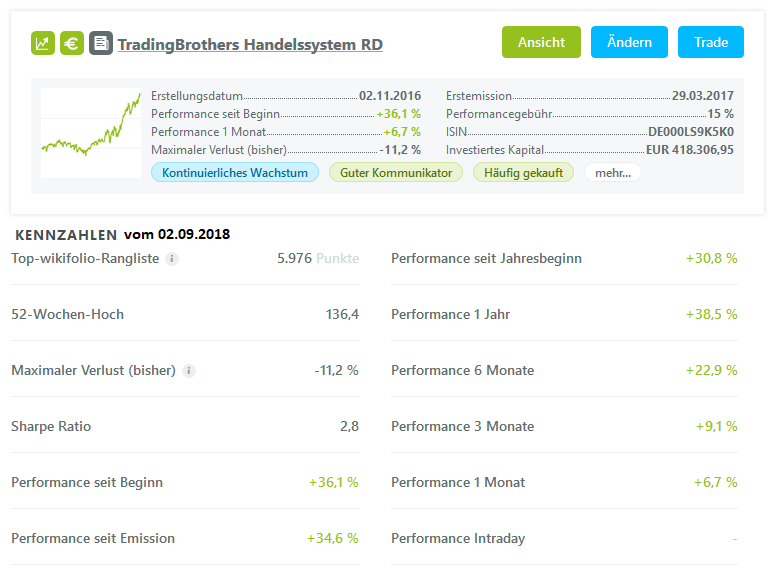Click the +34,6 % value

tap(333, 538)
